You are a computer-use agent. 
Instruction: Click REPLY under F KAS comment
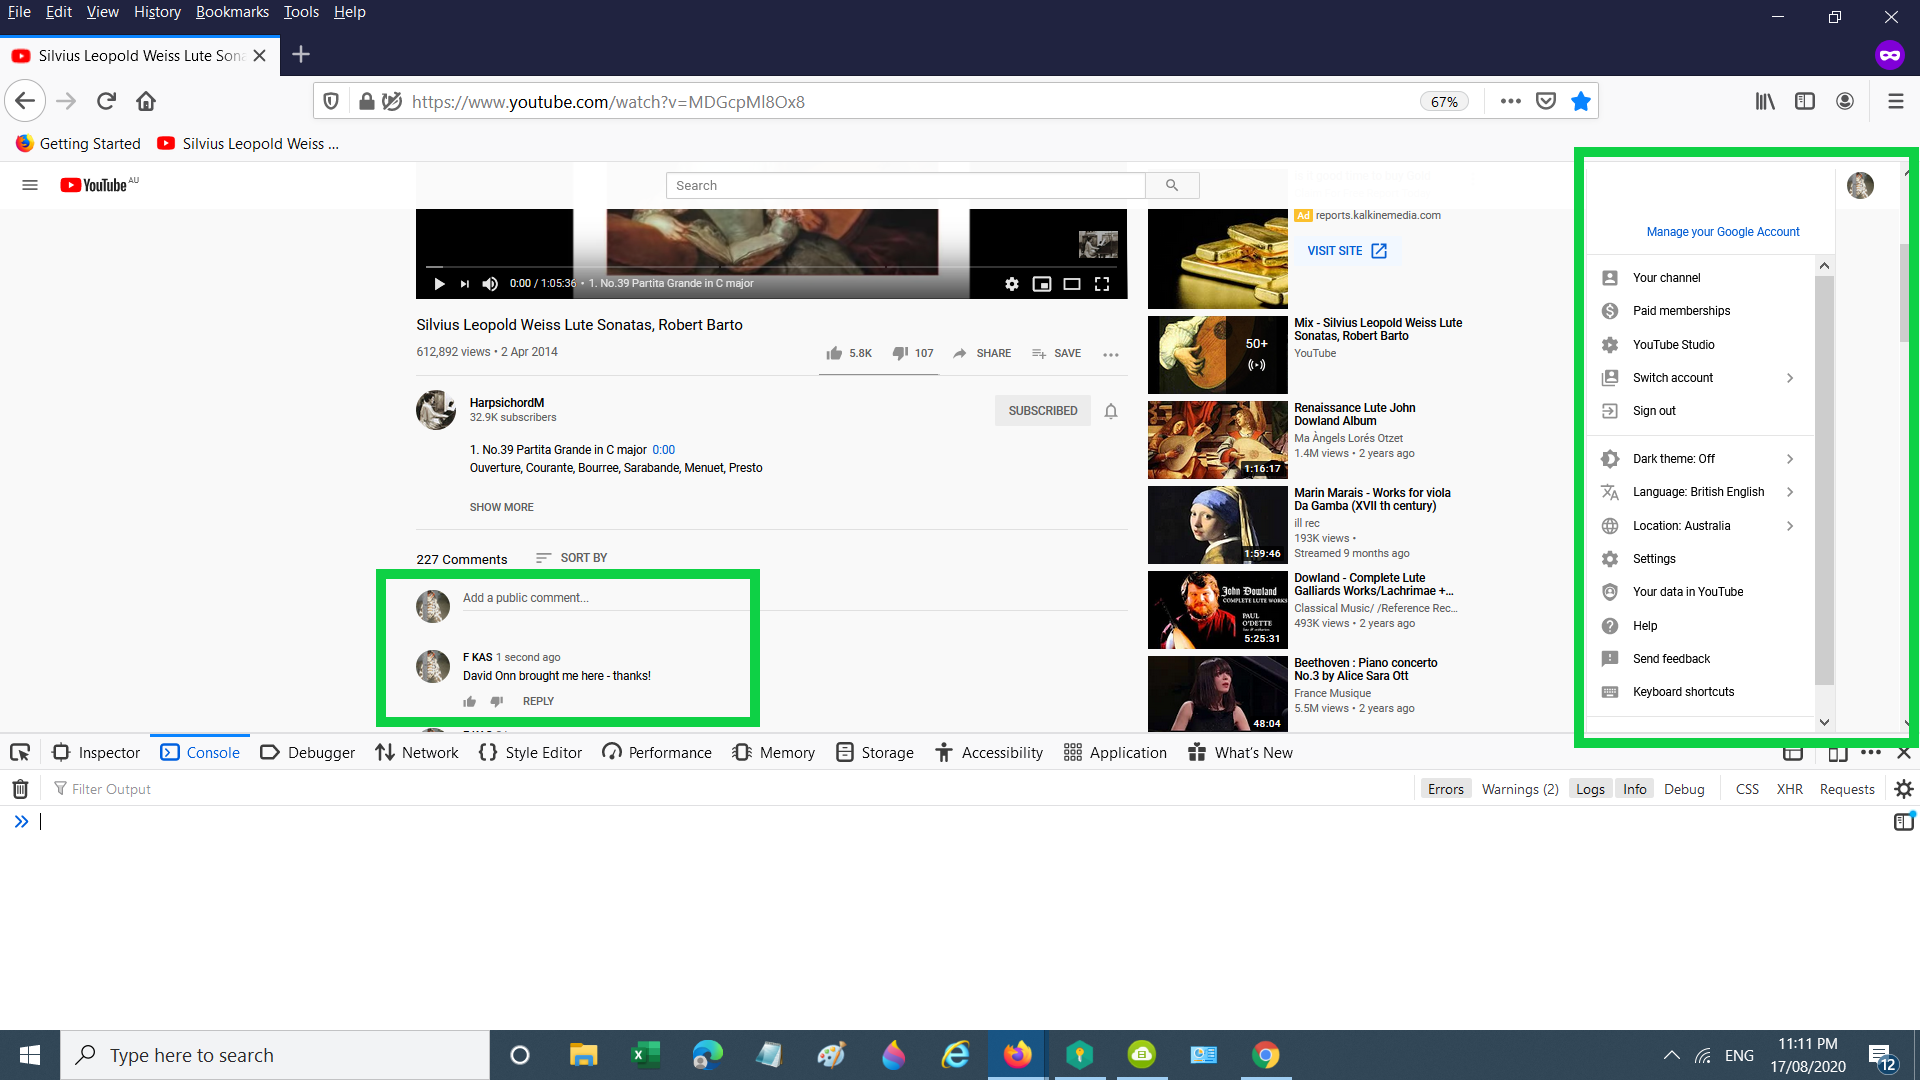point(538,702)
